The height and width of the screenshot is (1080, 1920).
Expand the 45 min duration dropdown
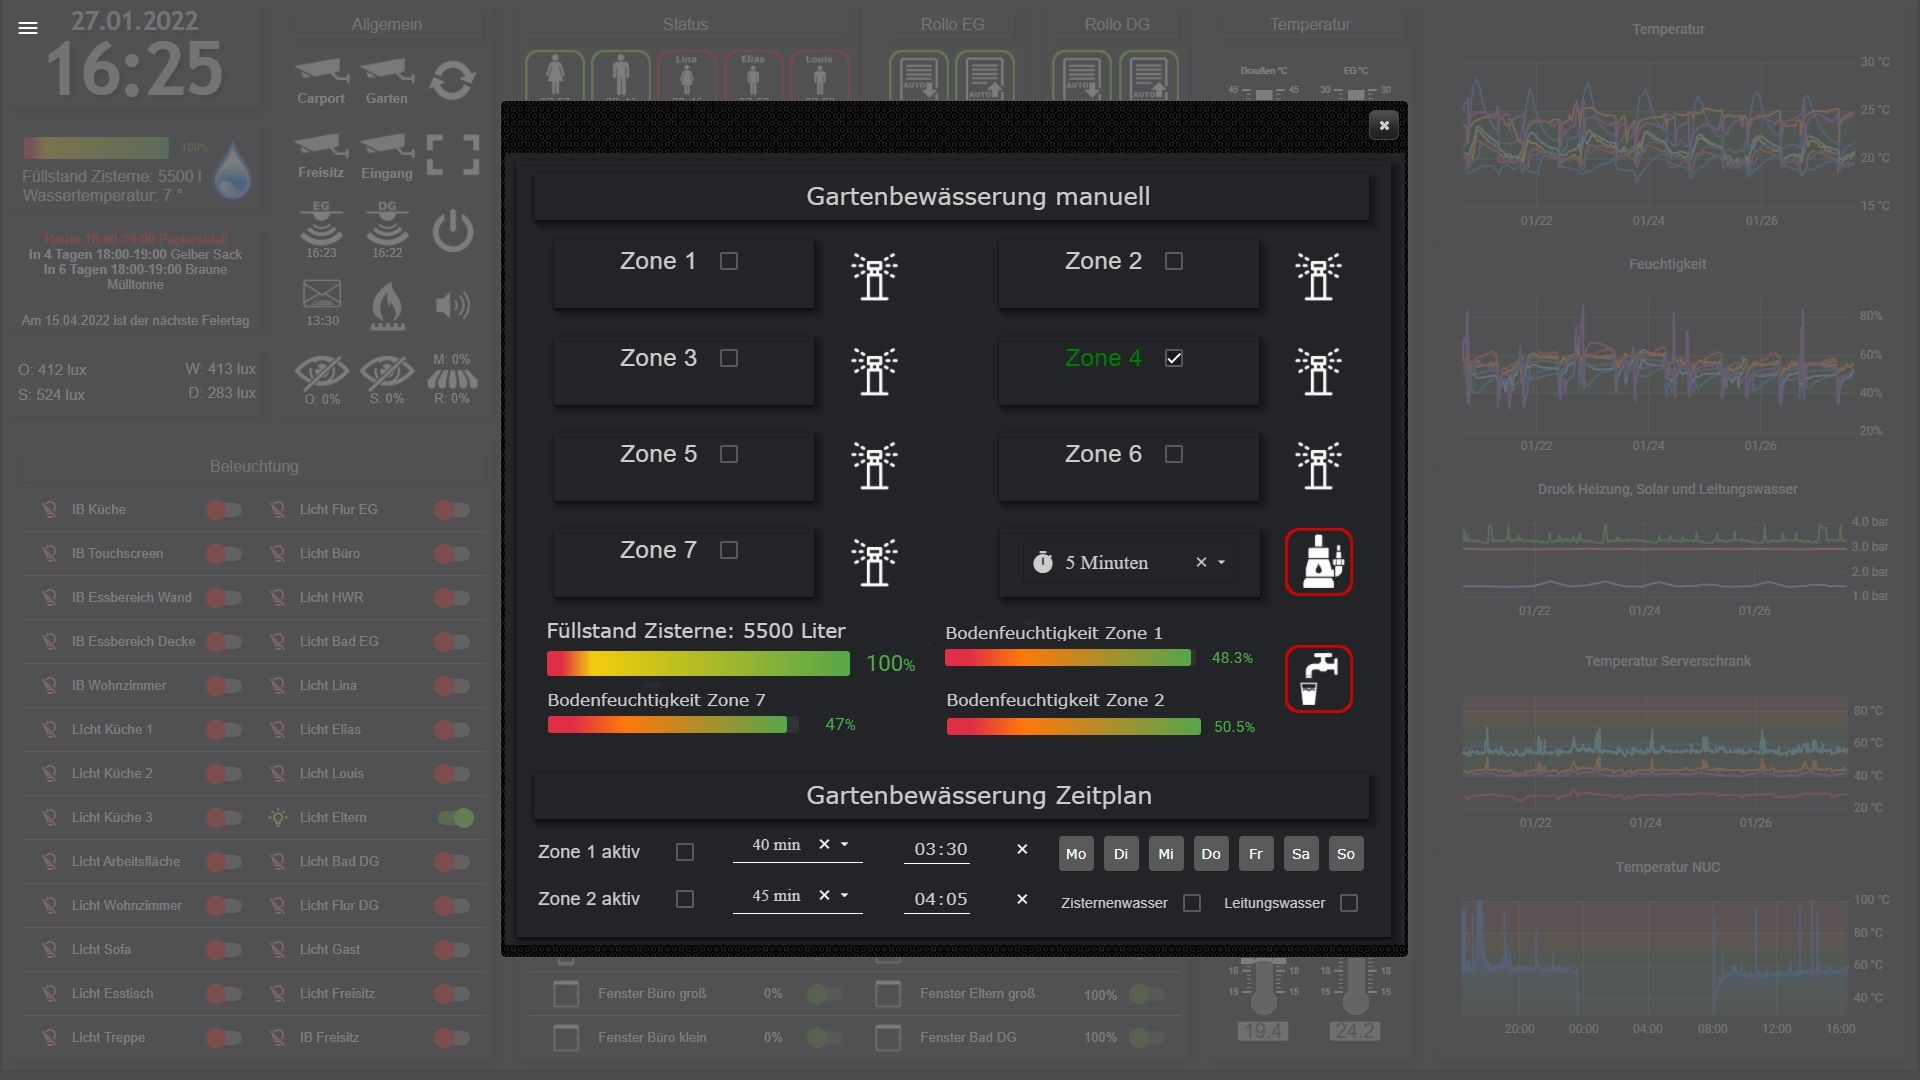(845, 896)
